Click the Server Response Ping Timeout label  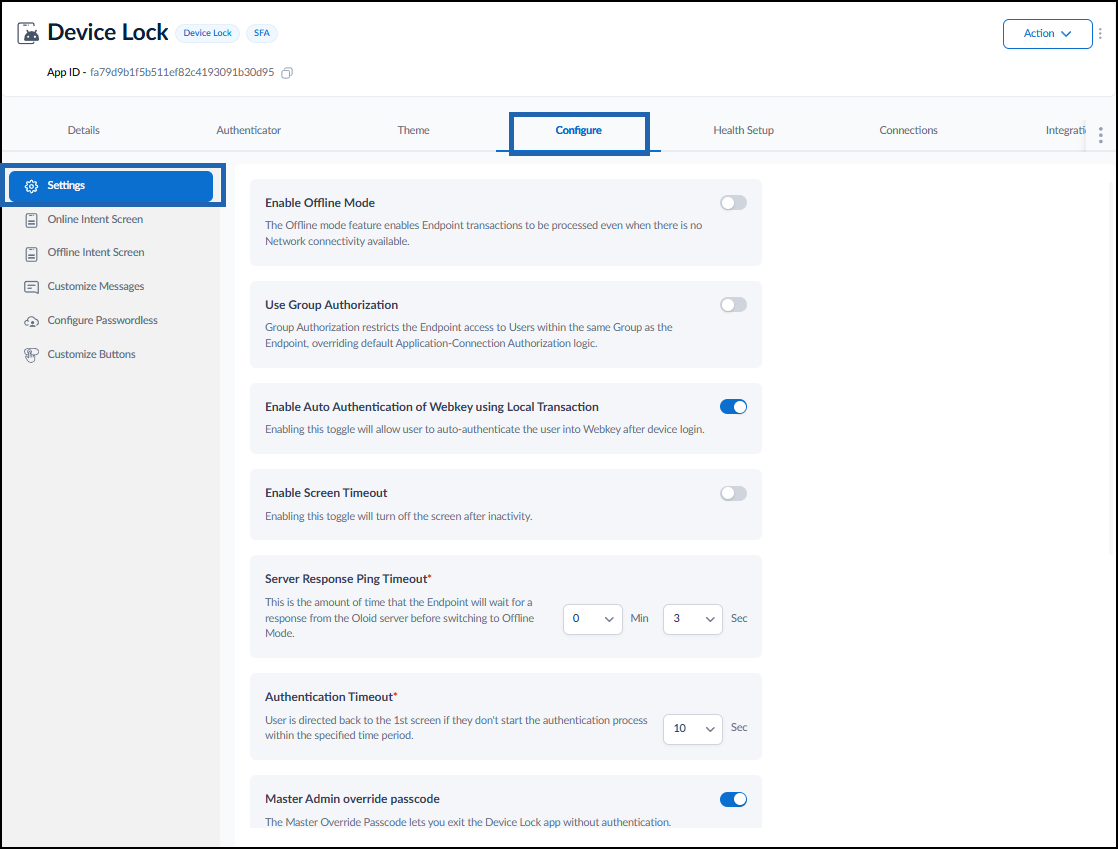click(x=348, y=580)
